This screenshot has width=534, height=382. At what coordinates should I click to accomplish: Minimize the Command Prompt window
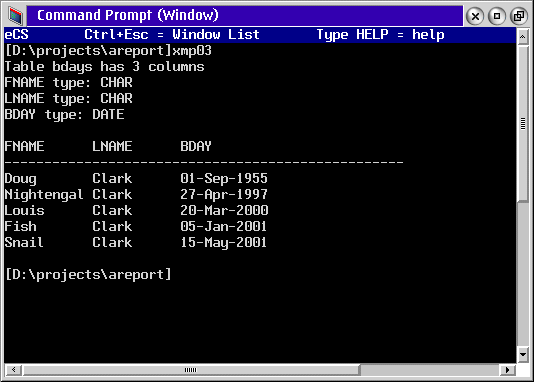pyautogui.click(x=497, y=16)
